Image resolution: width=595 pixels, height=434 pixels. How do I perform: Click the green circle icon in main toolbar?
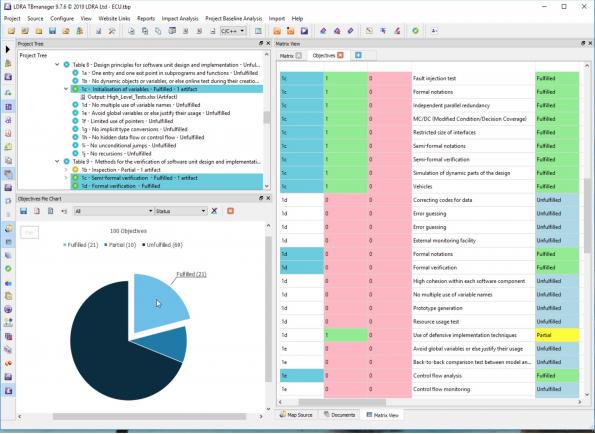(x=416, y=31)
